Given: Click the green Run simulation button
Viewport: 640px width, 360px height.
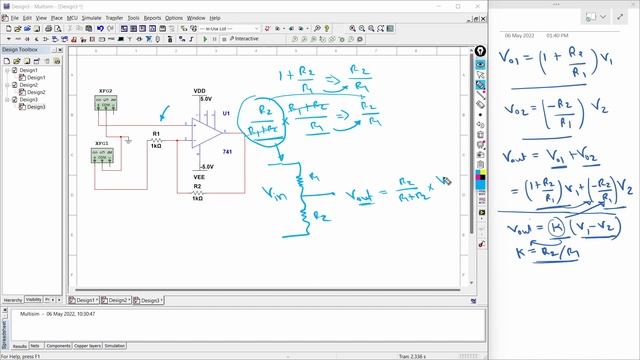Looking at the screenshot, I should pos(205,39).
